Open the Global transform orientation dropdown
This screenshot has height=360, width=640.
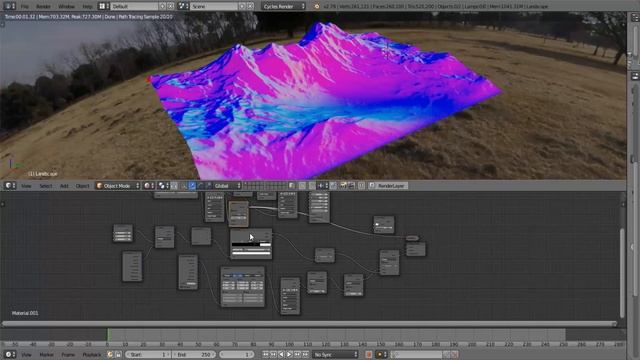(x=227, y=186)
